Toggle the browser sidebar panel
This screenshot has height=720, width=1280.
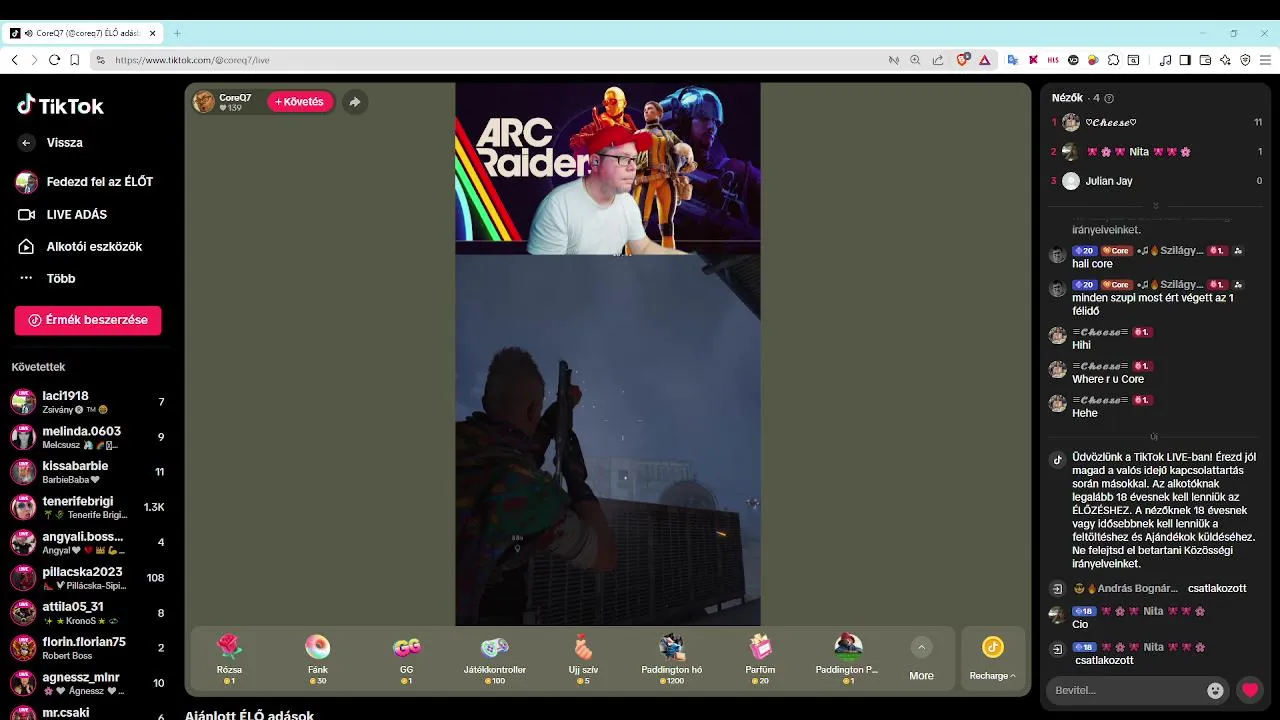pos(1185,60)
